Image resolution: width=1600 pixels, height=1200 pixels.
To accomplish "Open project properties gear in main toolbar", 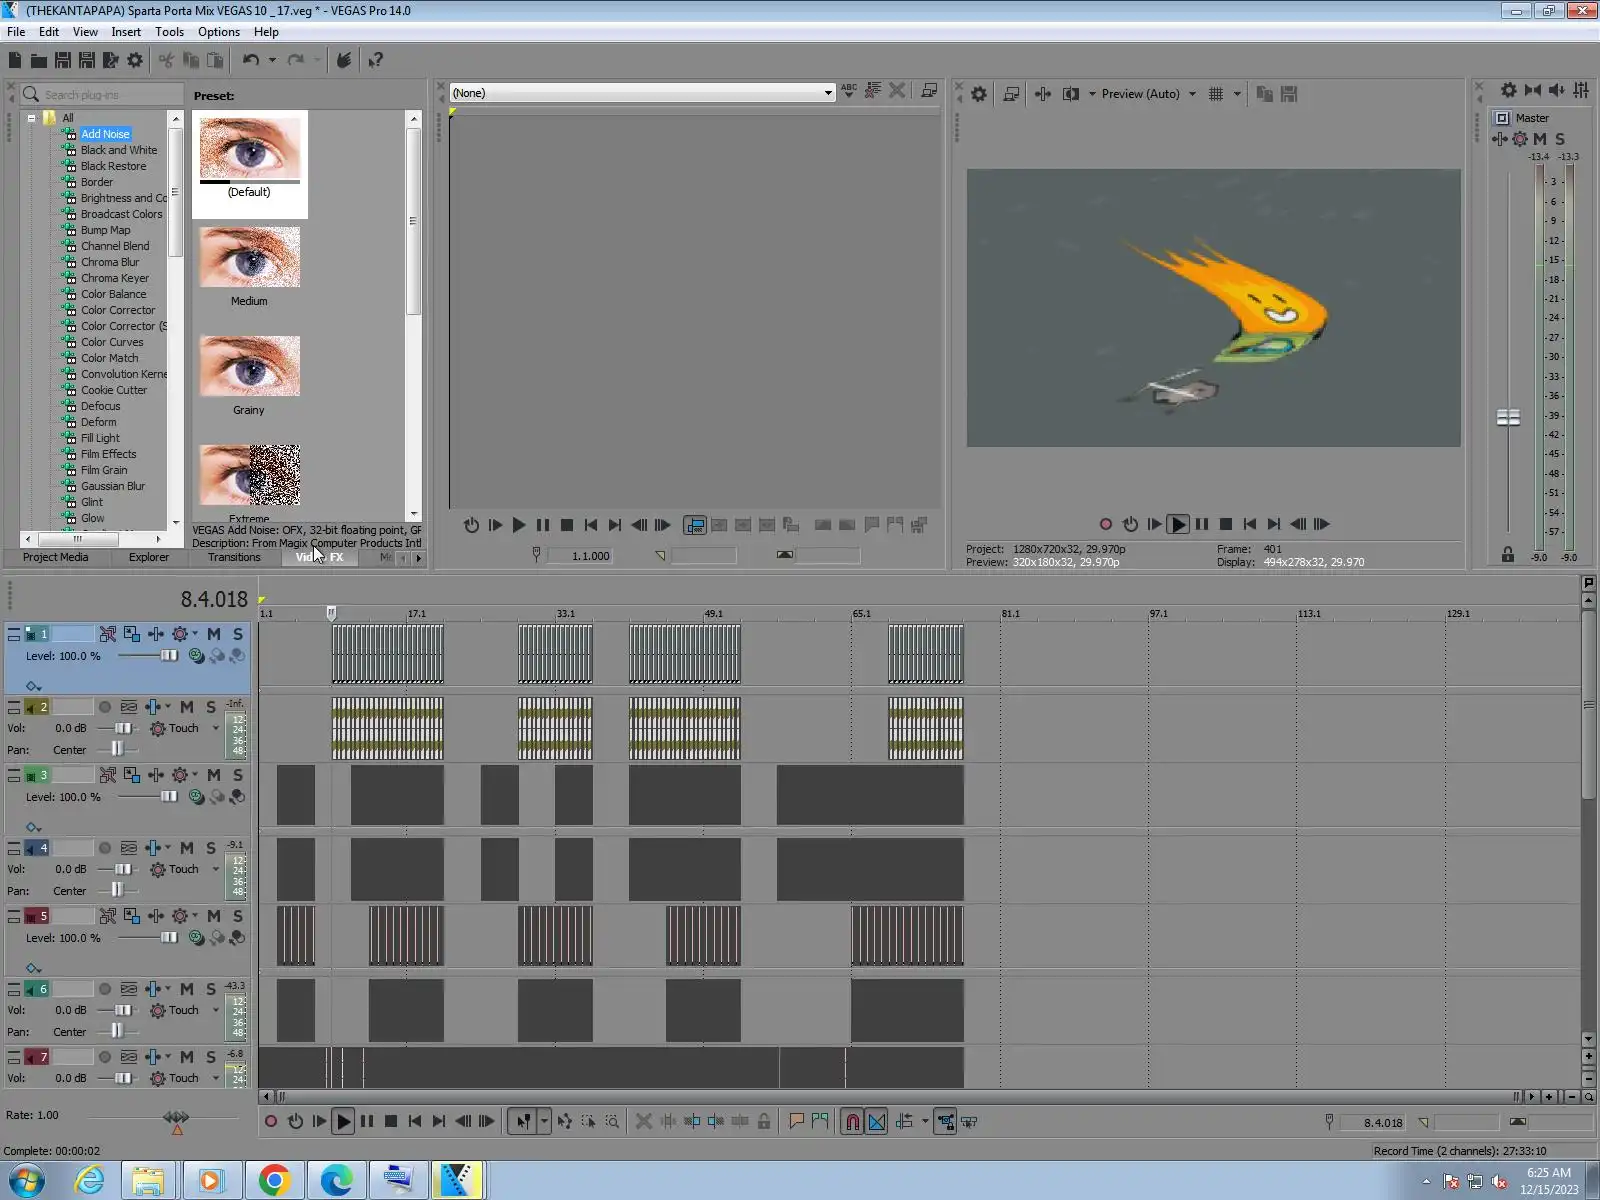I will click(x=135, y=60).
